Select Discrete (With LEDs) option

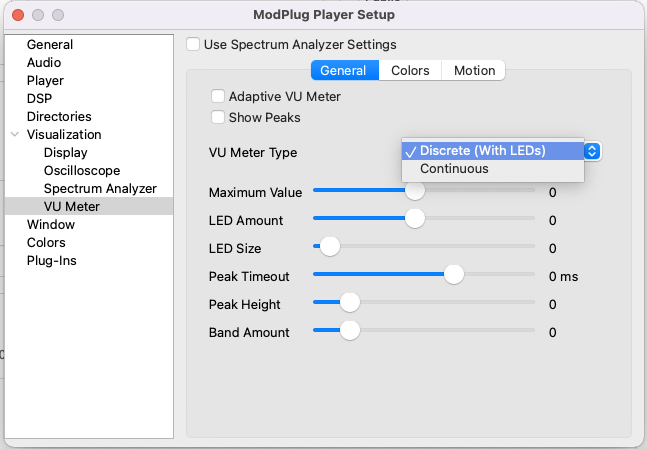point(482,151)
